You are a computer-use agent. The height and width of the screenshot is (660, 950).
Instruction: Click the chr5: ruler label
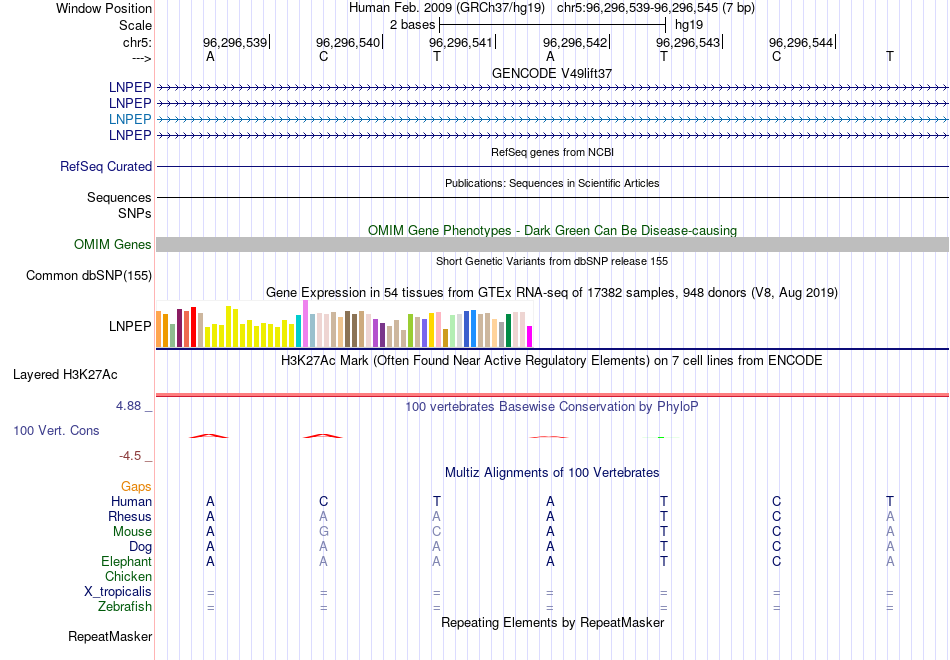pos(137,42)
